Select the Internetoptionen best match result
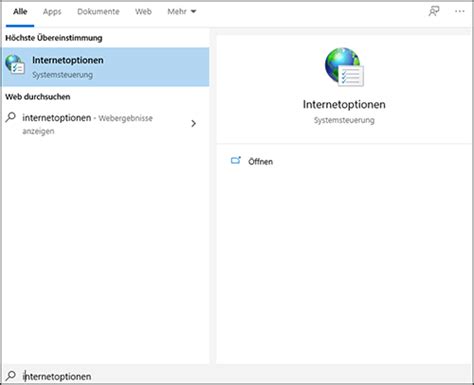 tap(106, 67)
